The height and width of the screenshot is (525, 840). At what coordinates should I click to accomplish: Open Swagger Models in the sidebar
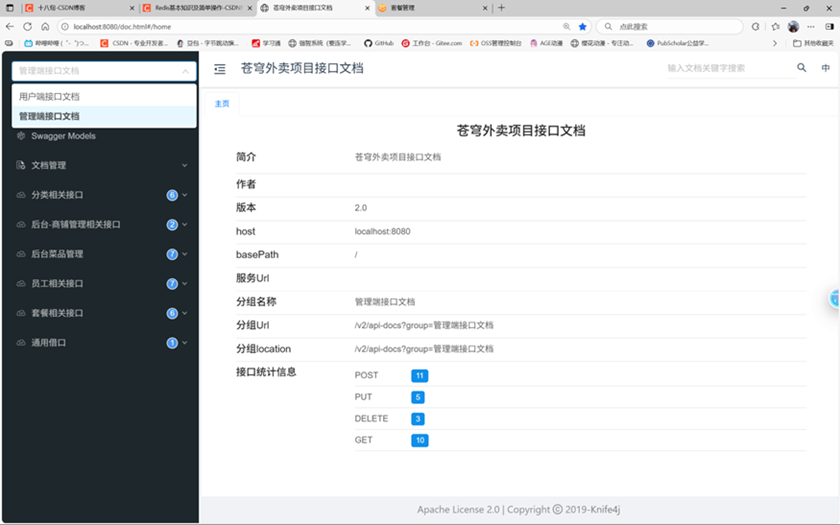(63, 136)
